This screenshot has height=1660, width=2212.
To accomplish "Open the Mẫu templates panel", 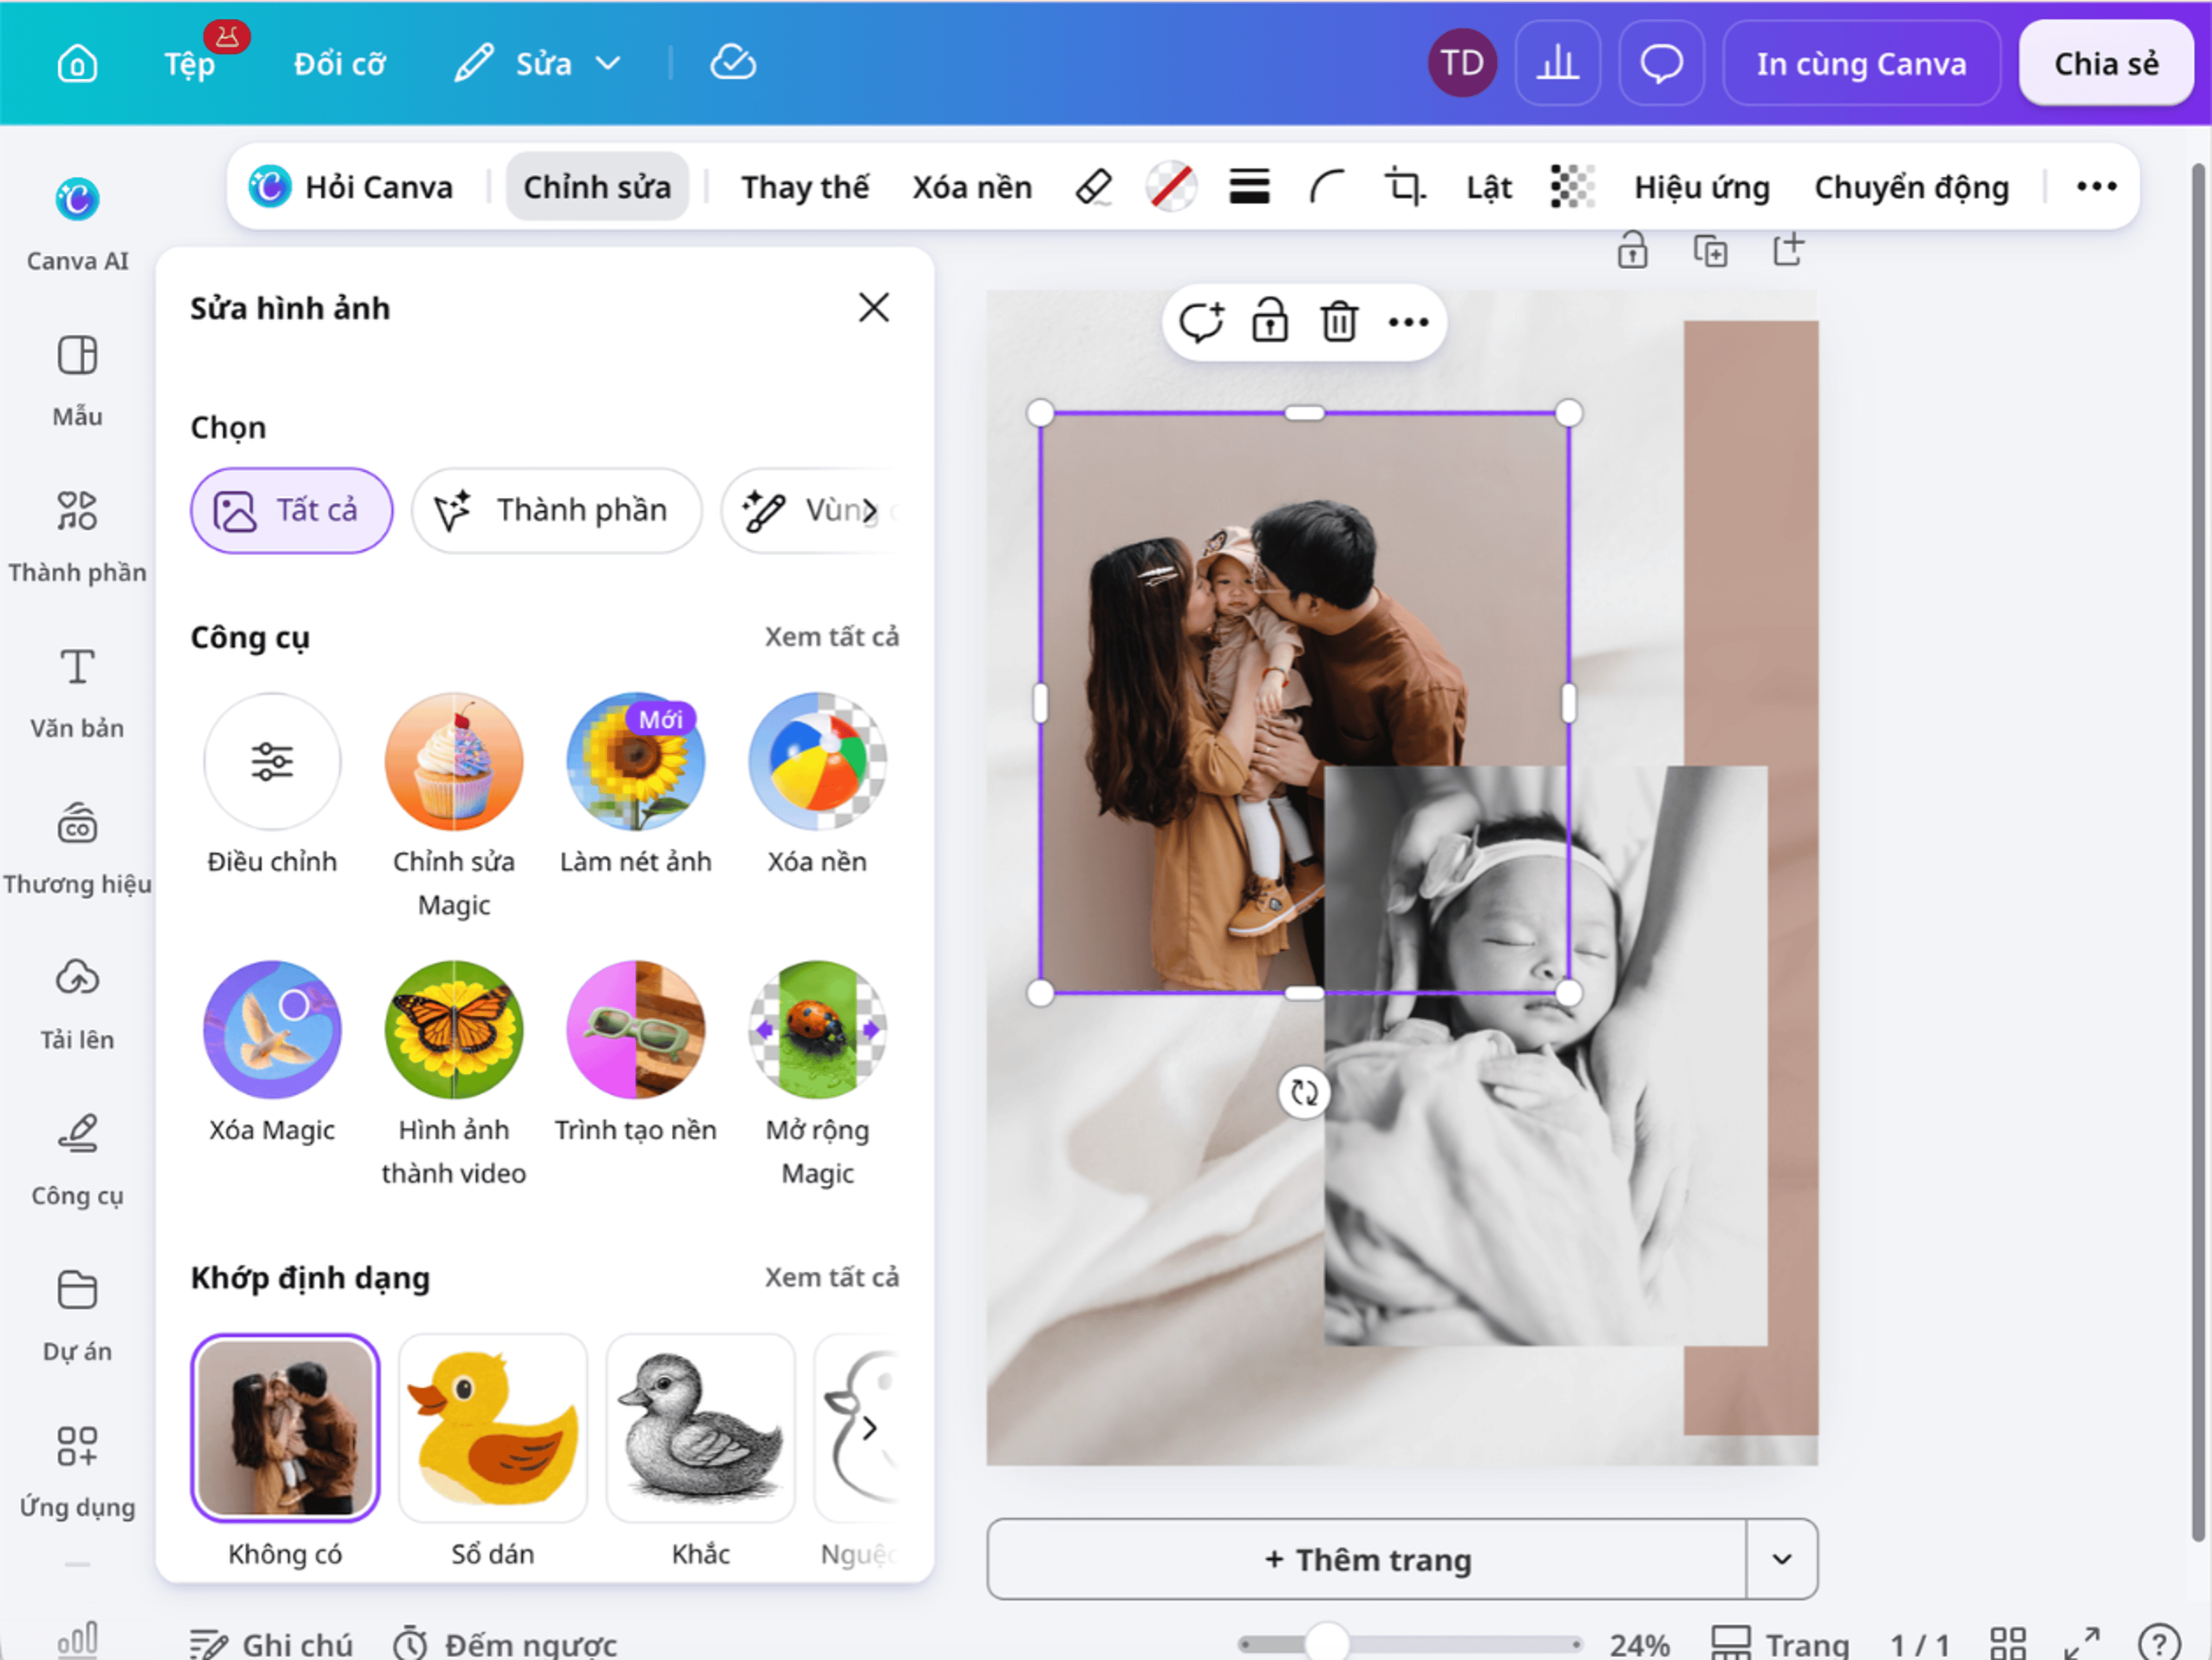I will (77, 381).
